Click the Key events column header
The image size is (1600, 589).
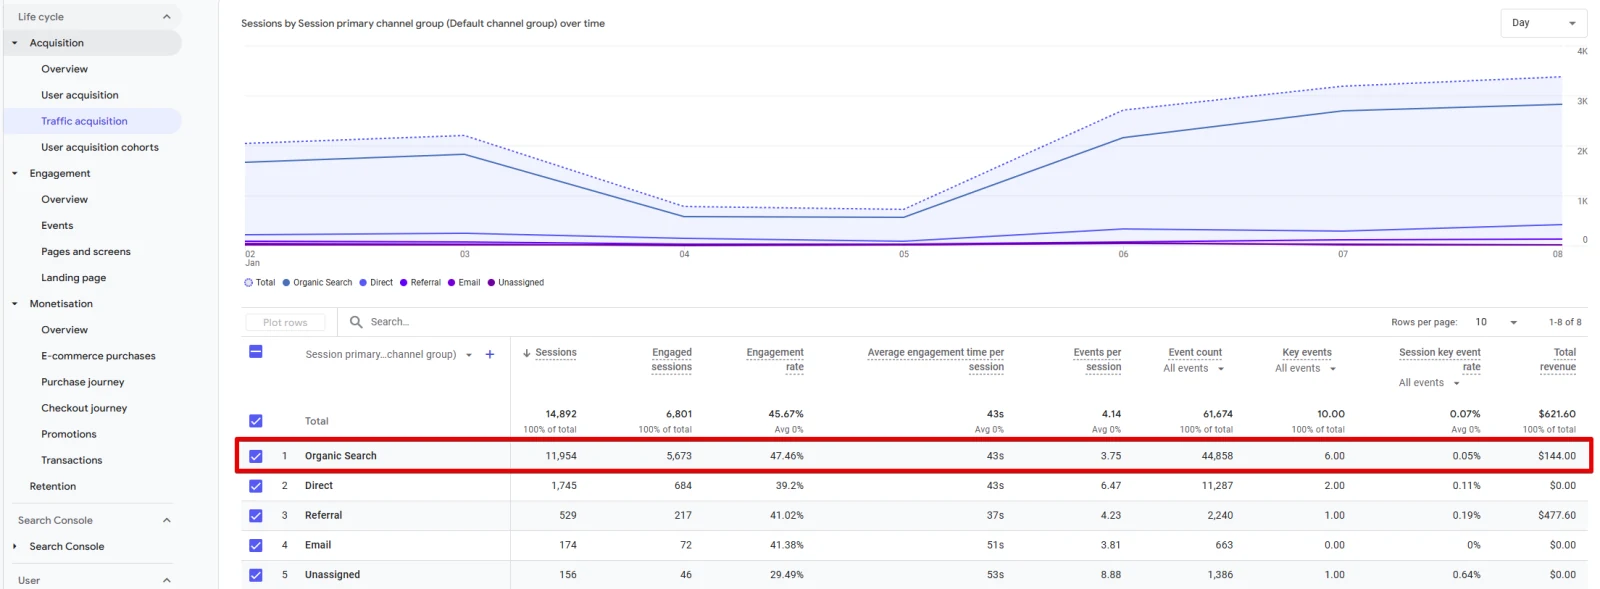click(1307, 353)
